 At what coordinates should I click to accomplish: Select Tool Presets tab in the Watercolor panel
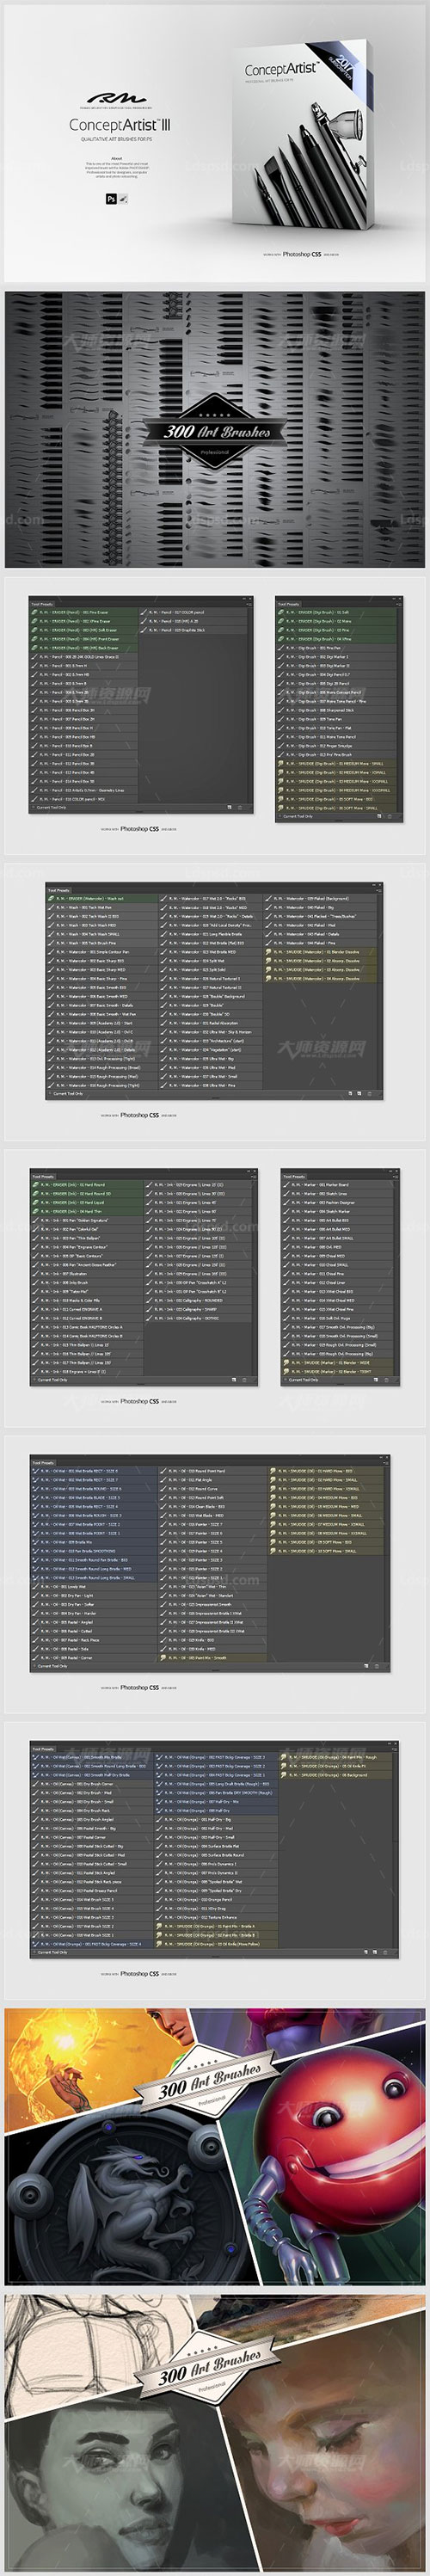[x=59, y=890]
